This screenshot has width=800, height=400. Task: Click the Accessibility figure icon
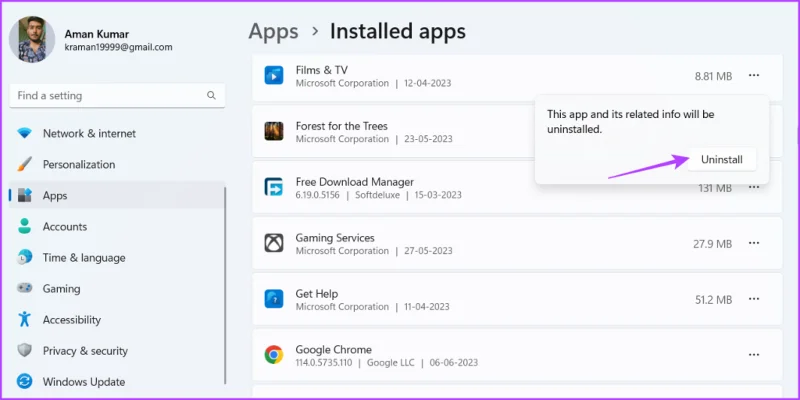tap(24, 319)
